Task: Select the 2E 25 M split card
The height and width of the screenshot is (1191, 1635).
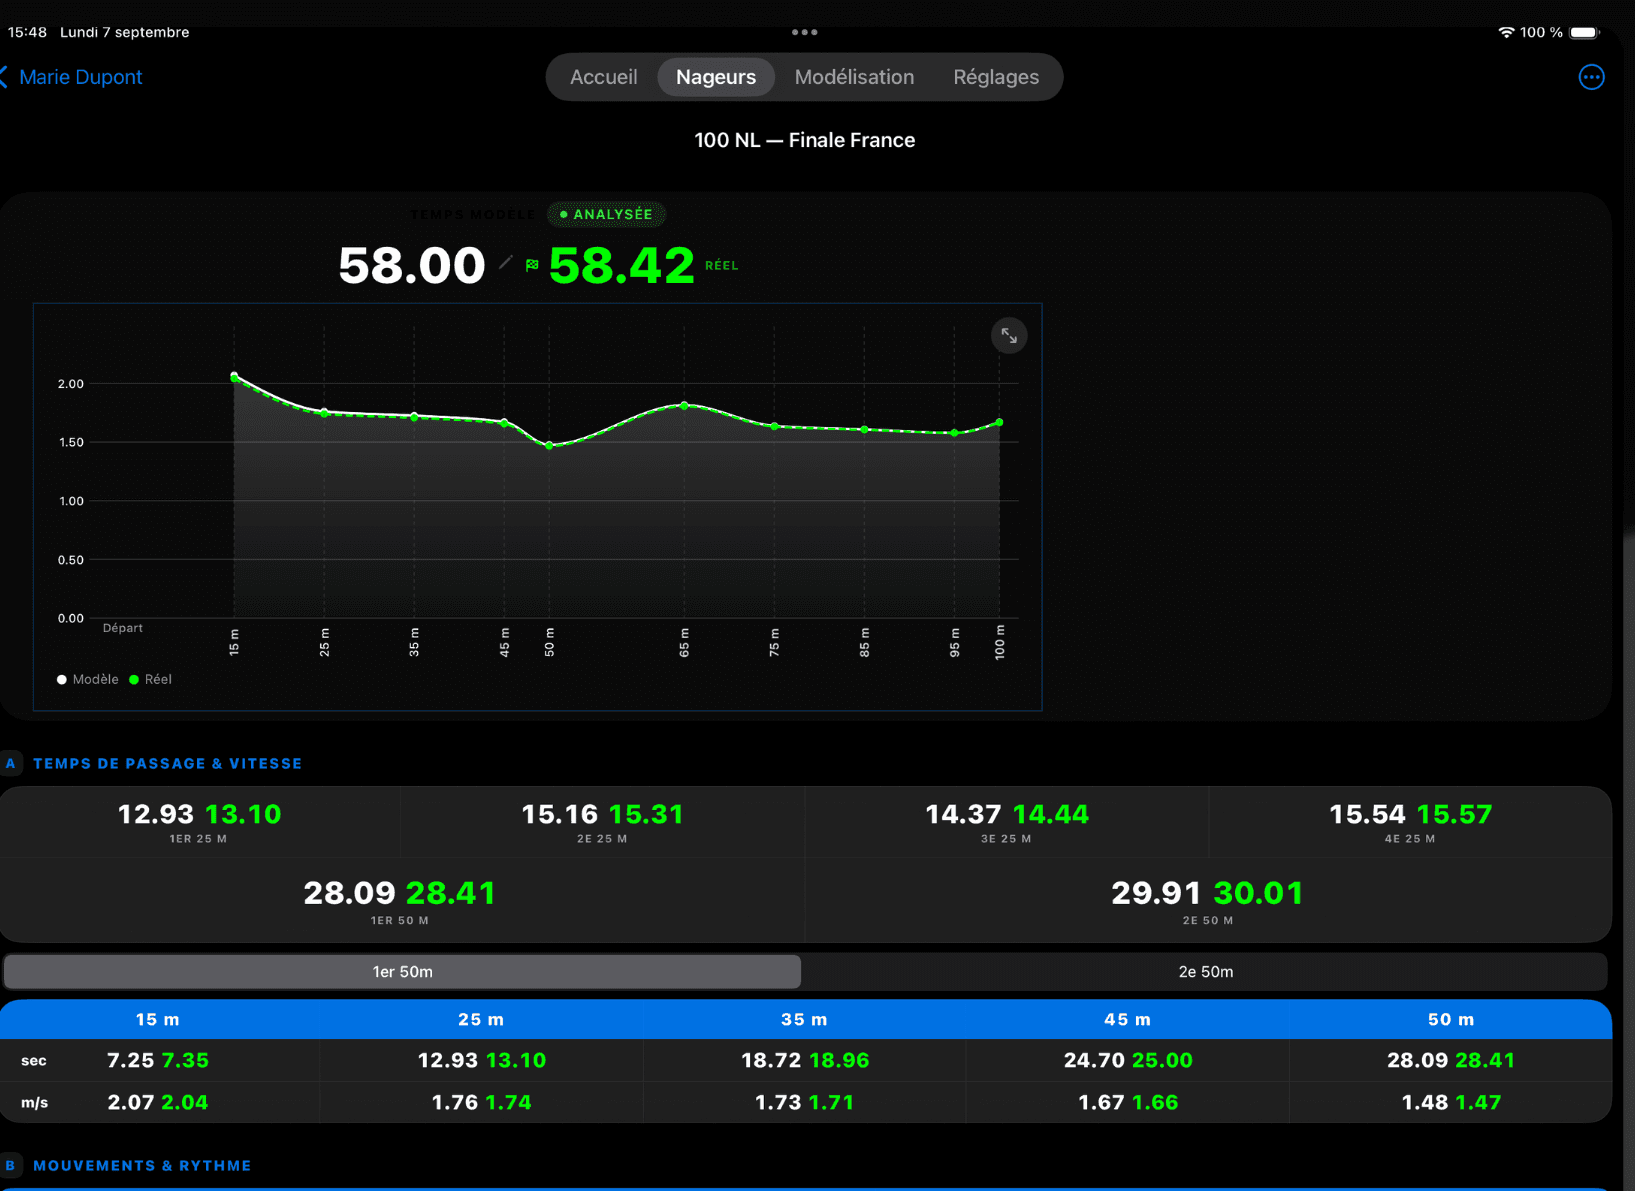Action: pyautogui.click(x=603, y=822)
